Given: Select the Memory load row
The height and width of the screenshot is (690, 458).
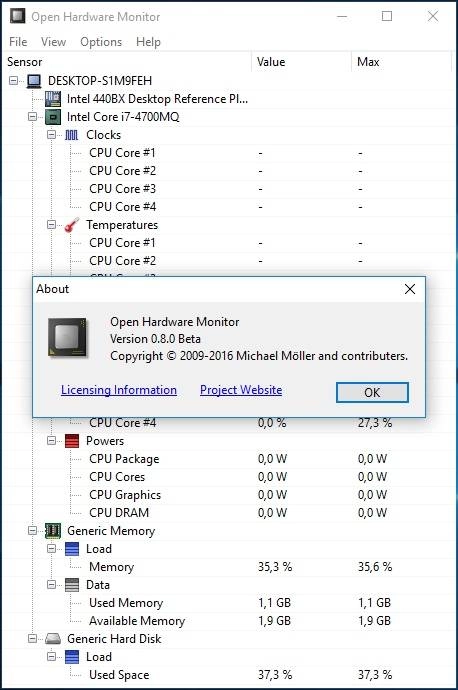Looking at the screenshot, I should click(229, 567).
